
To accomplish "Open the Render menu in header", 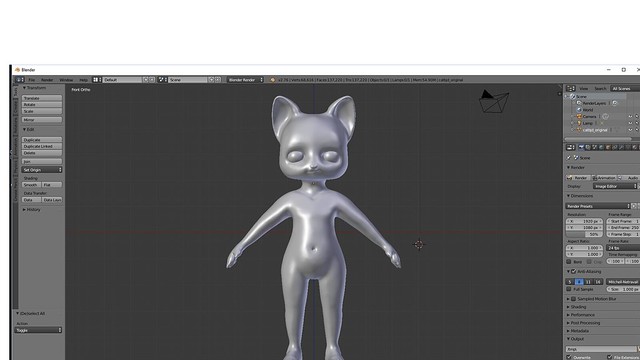I will [x=47, y=80].
